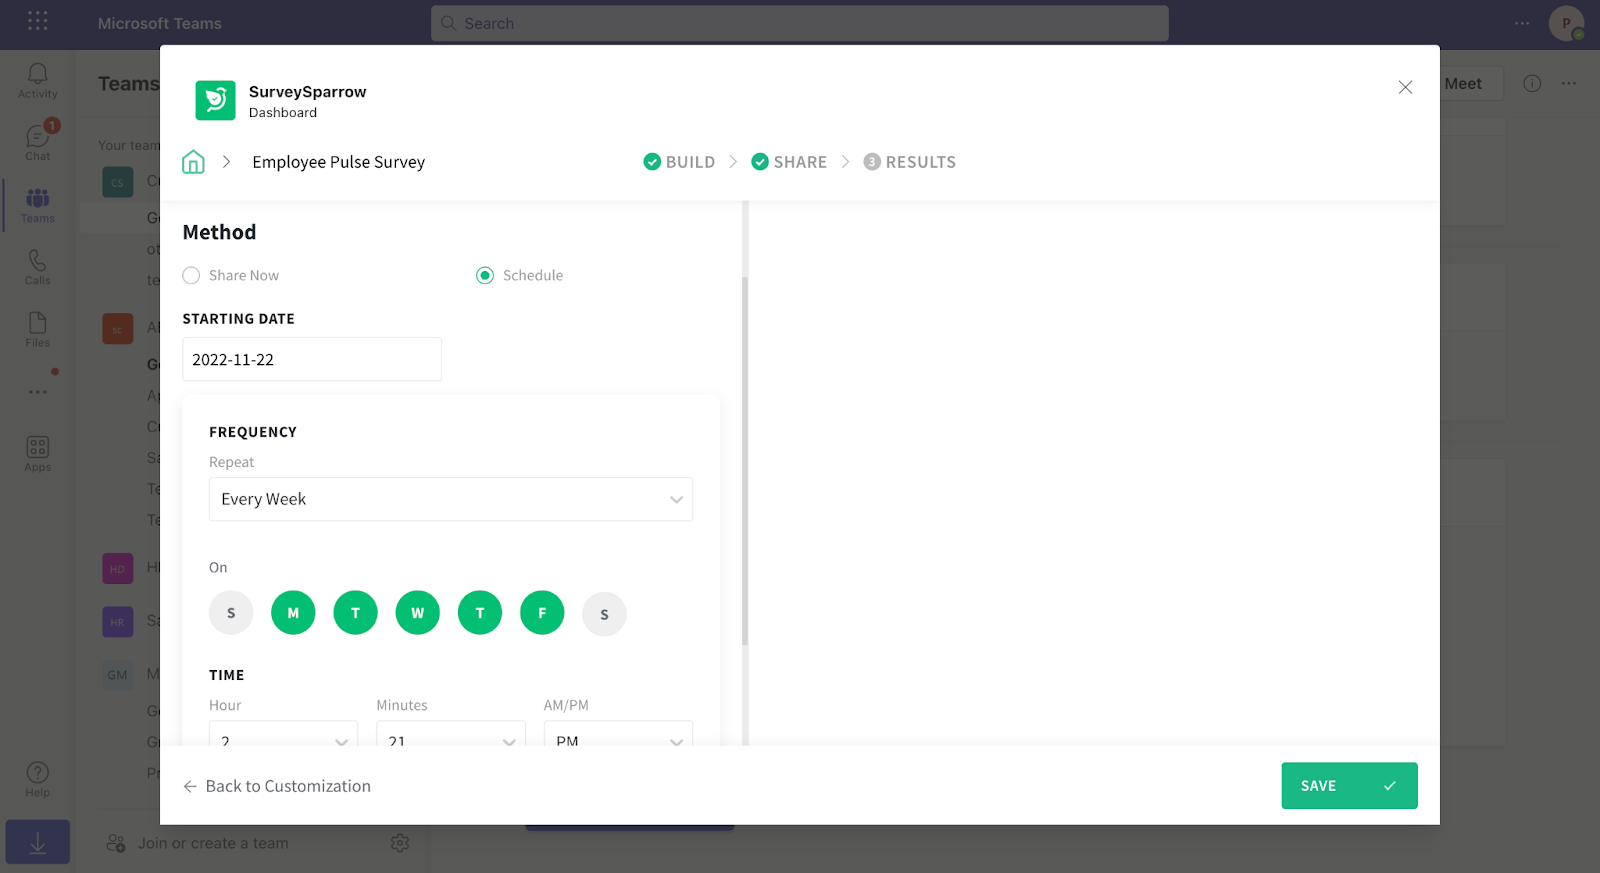Screen dimensions: 1600x873
Task: Go to the RESULTS step
Action: point(910,162)
